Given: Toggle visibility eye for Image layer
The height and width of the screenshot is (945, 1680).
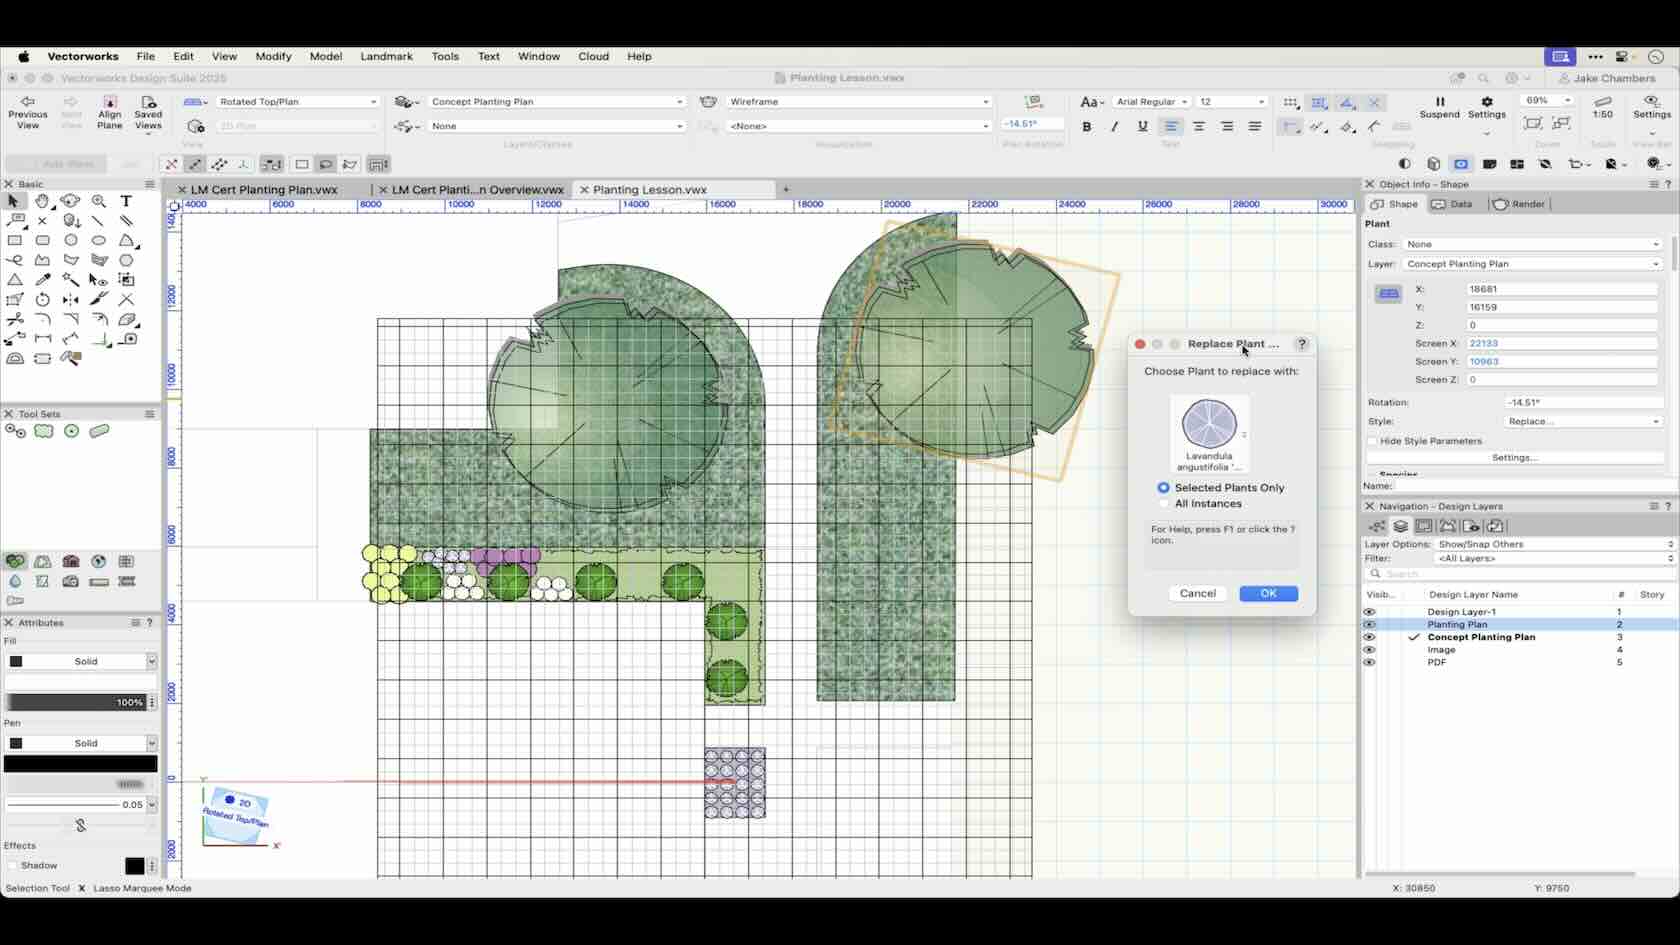Looking at the screenshot, I should [x=1369, y=650].
